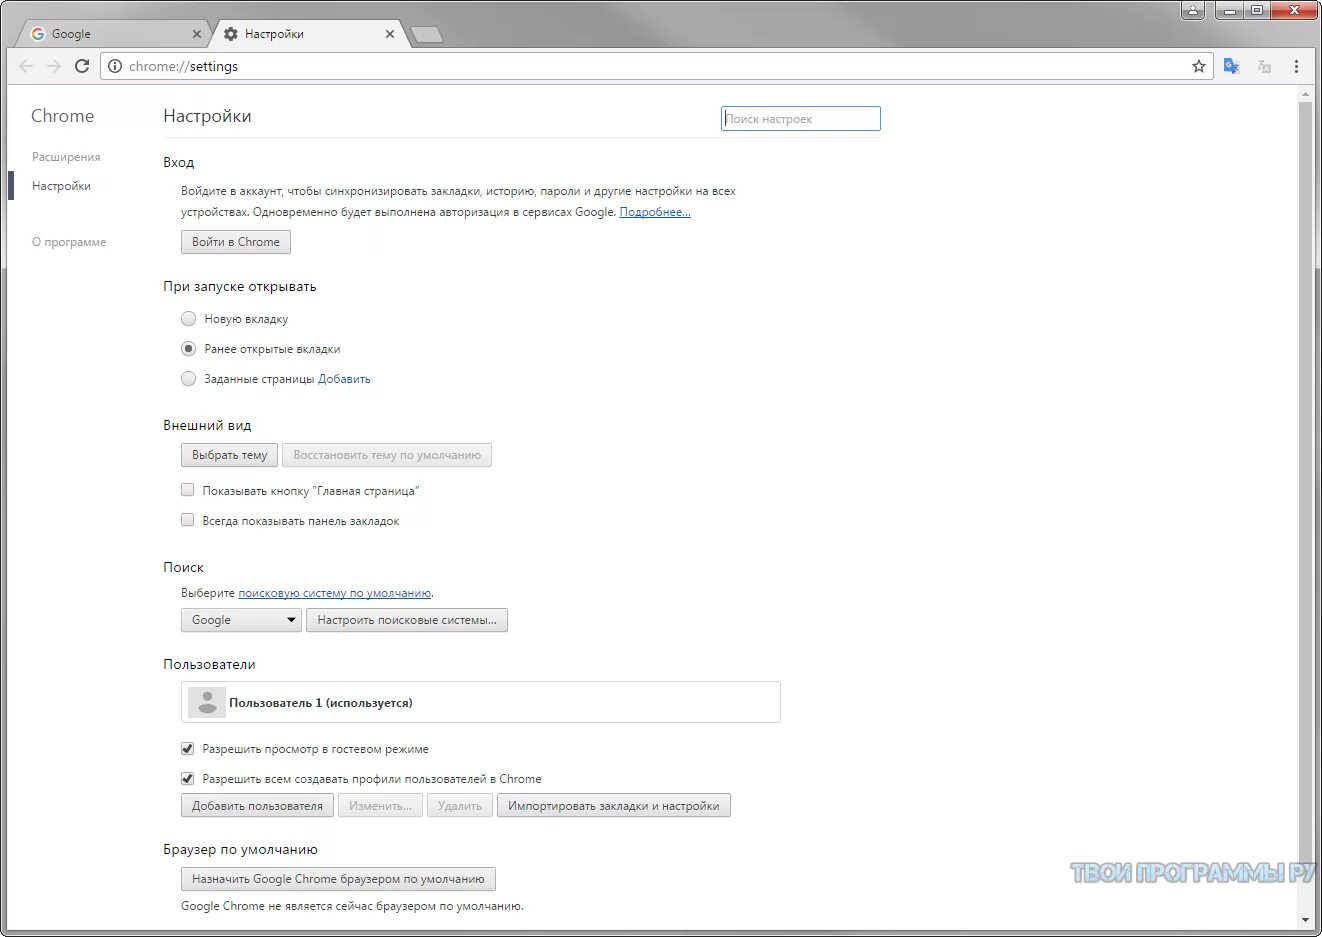Open a new tab
Screen dimensions: 1322x937
pos(427,35)
